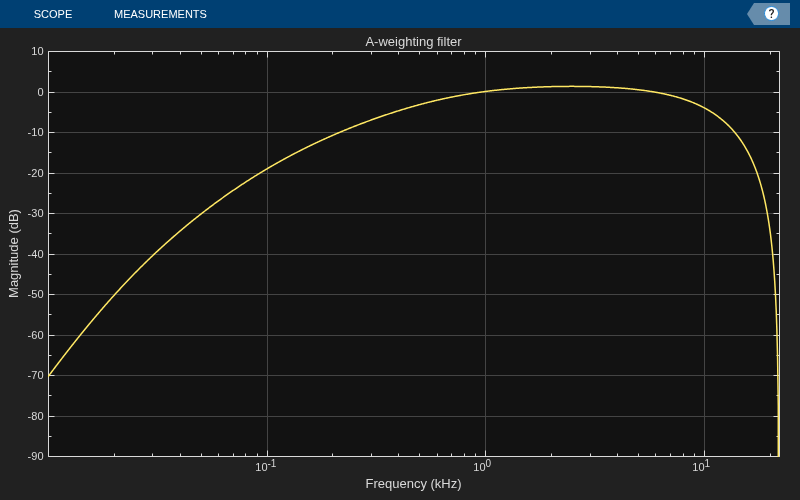This screenshot has width=800, height=500.
Task: Click the -60 y-axis tick label
Action: pyautogui.click(x=36, y=335)
